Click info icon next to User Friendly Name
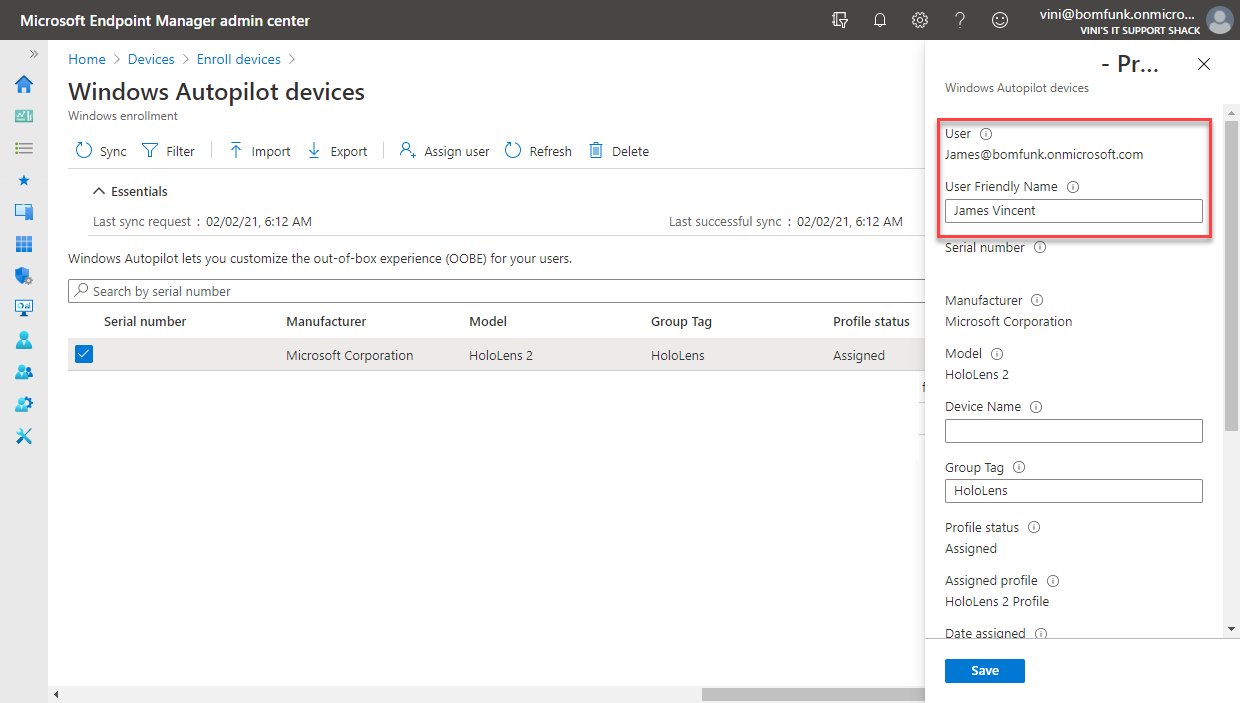This screenshot has width=1240, height=703. point(1073,187)
